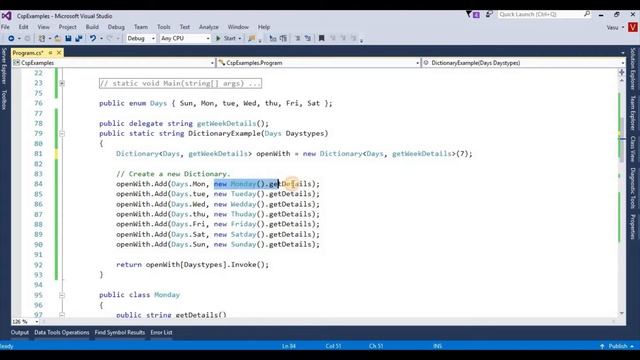The width and height of the screenshot is (640, 360).
Task: Click the Navigate Backward toolbar icon
Action: (x=11, y=38)
